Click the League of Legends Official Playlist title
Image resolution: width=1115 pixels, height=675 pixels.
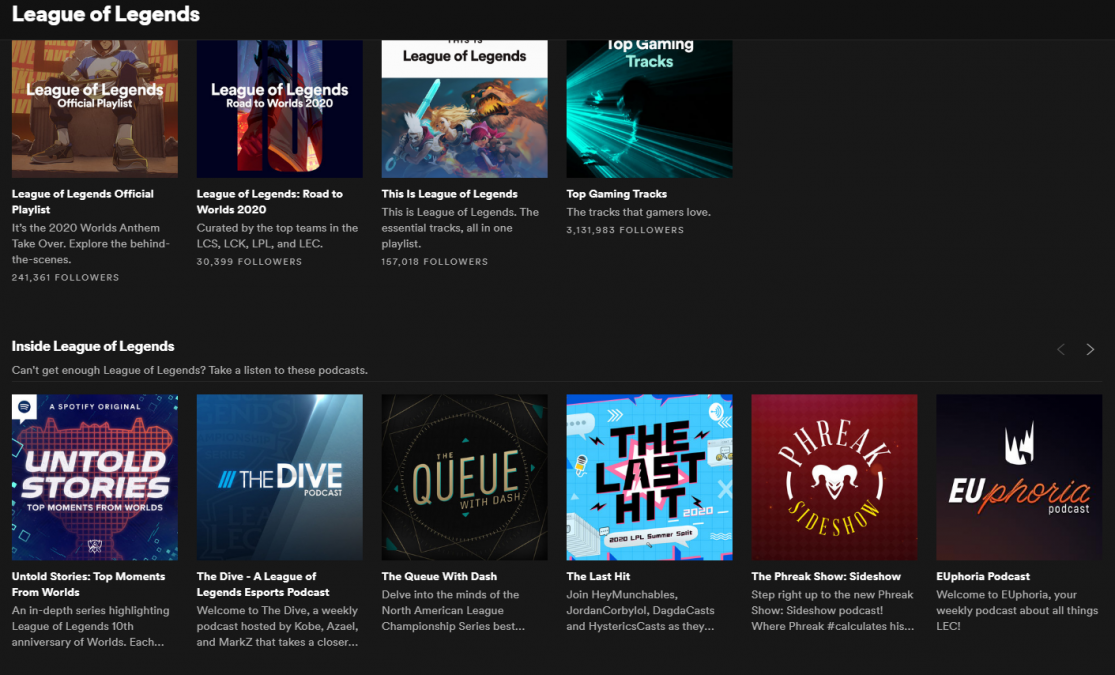82,201
